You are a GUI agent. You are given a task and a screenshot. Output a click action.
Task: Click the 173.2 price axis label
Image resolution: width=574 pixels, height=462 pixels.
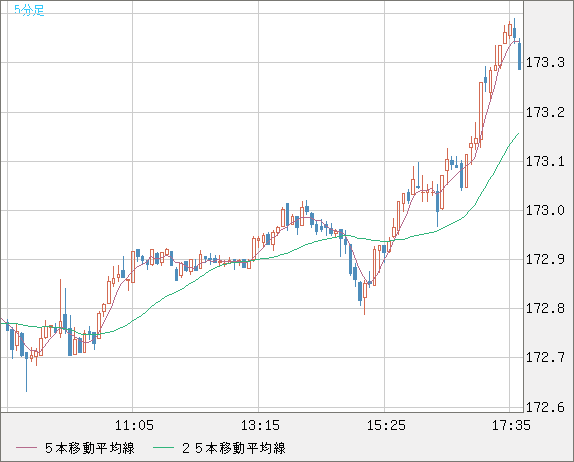545,112
